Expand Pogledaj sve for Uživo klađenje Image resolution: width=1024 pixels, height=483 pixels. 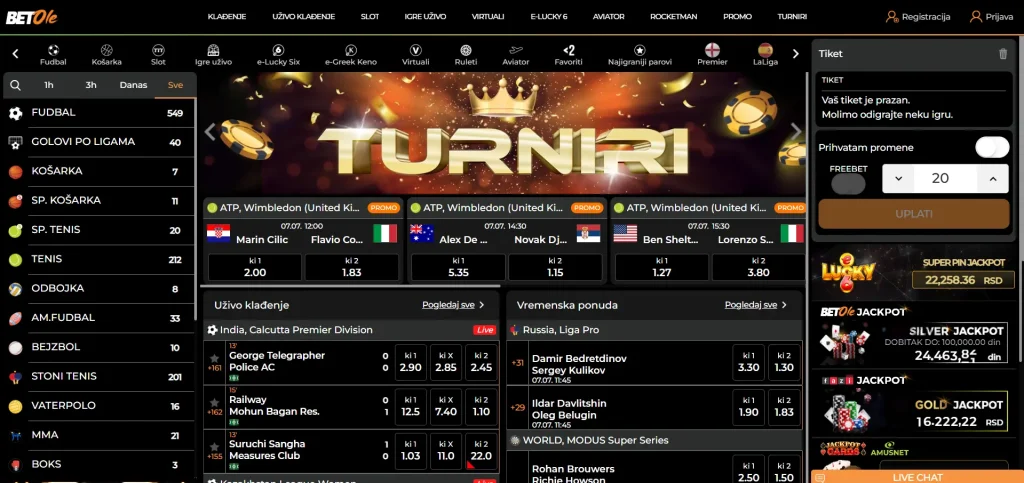[453, 304]
